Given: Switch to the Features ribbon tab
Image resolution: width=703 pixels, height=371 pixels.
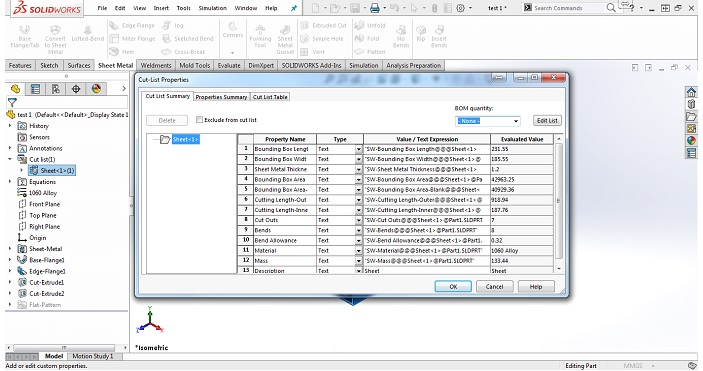Looking at the screenshot, I should 20,65.
